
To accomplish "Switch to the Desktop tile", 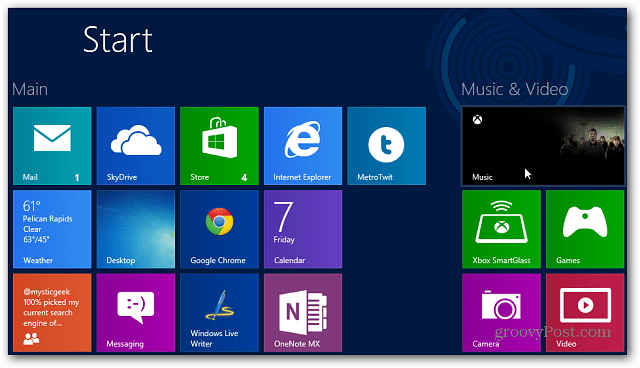I will click(x=136, y=229).
